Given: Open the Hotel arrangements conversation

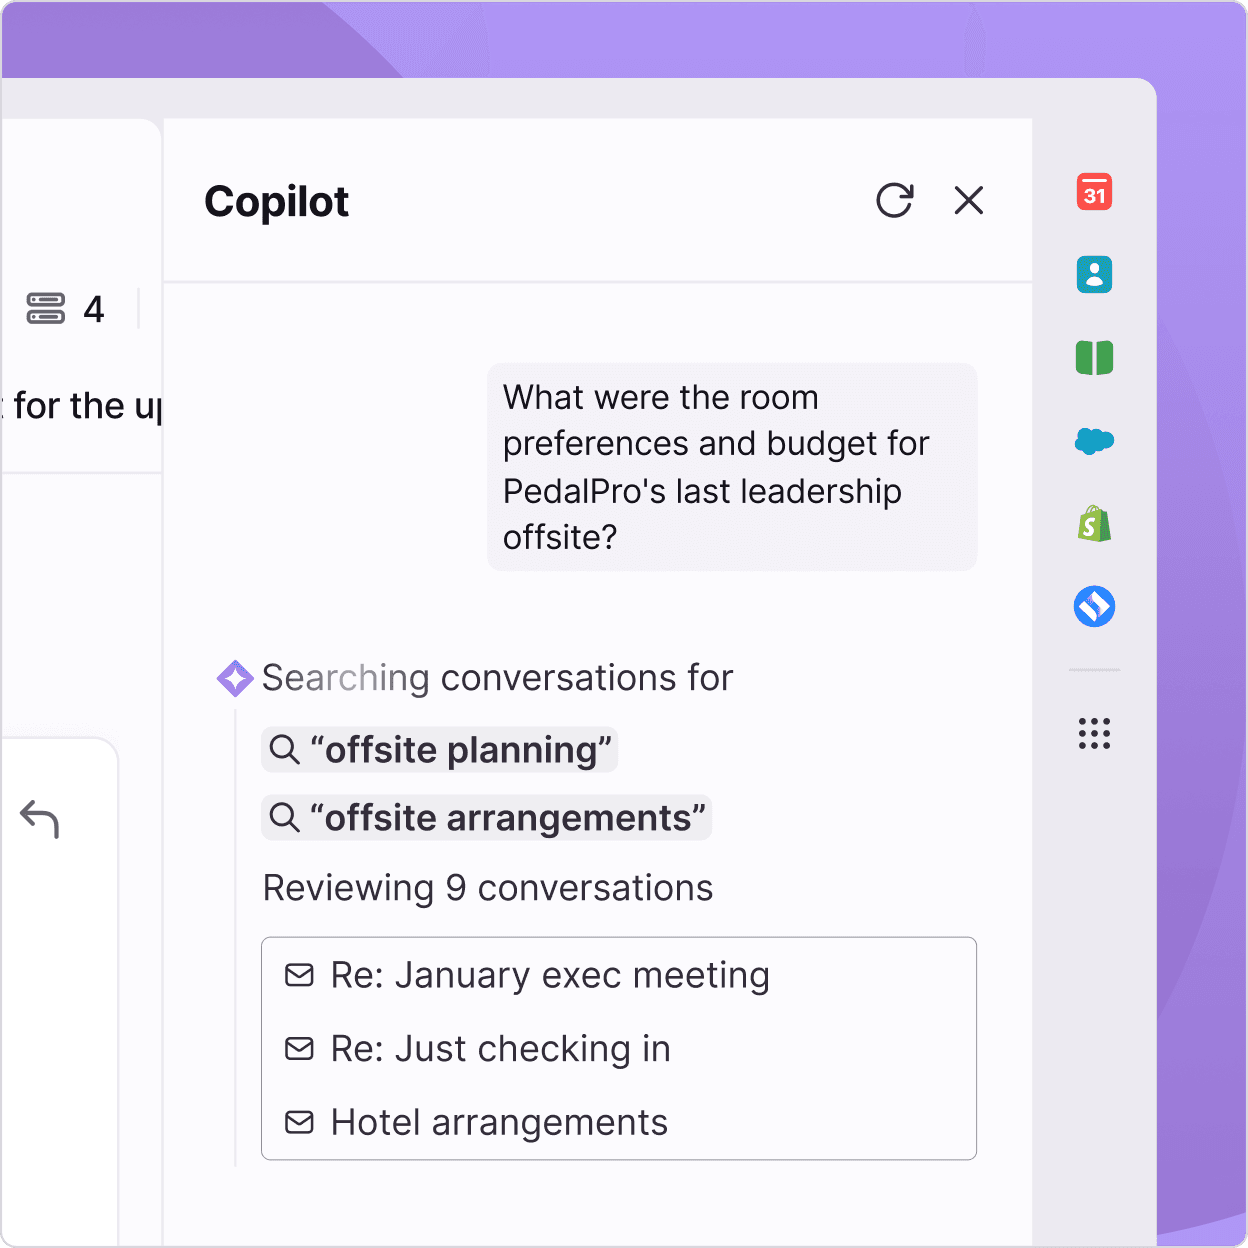Looking at the screenshot, I should (618, 1123).
